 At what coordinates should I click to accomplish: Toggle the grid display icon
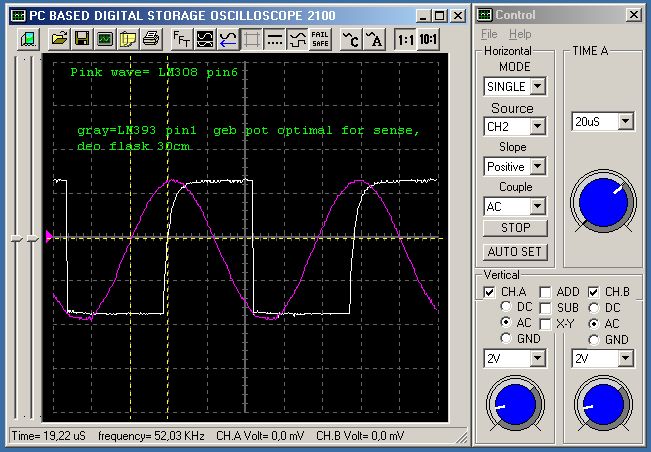pyautogui.click(x=251, y=39)
